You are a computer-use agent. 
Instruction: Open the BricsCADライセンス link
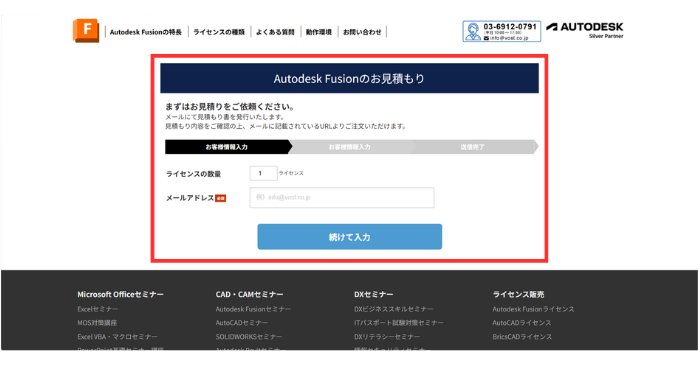click(522, 337)
